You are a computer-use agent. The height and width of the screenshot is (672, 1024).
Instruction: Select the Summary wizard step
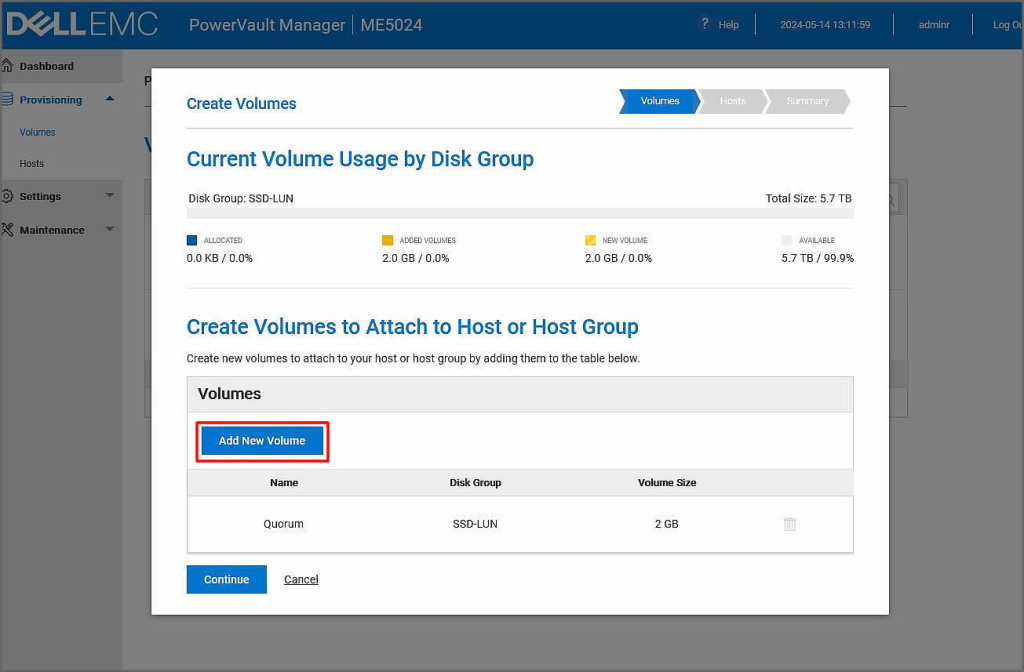tap(807, 101)
